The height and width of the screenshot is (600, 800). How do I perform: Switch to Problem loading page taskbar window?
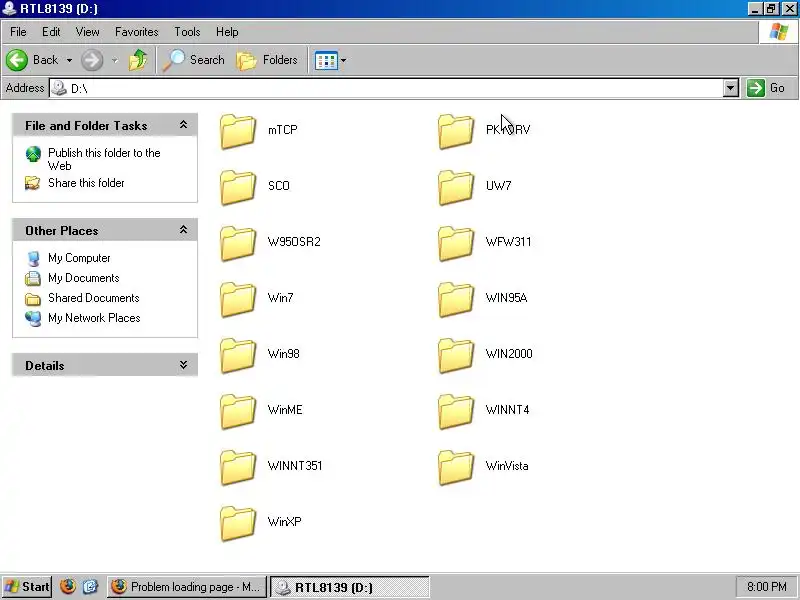point(187,587)
